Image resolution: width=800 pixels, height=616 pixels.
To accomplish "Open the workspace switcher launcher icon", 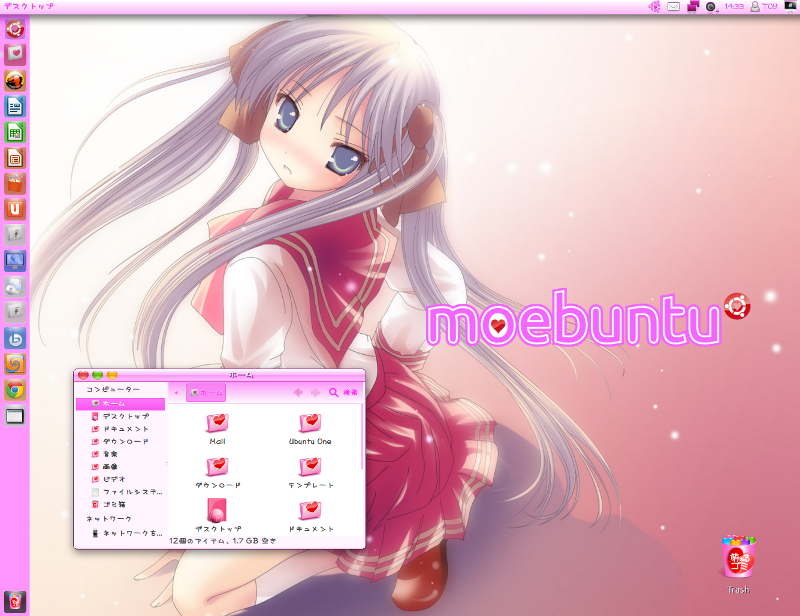I will [15, 416].
